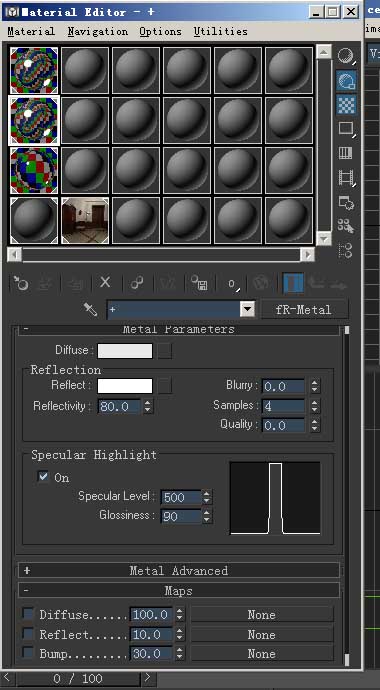Click the white Reflect color swatch
The image size is (380, 690).
[125, 386]
